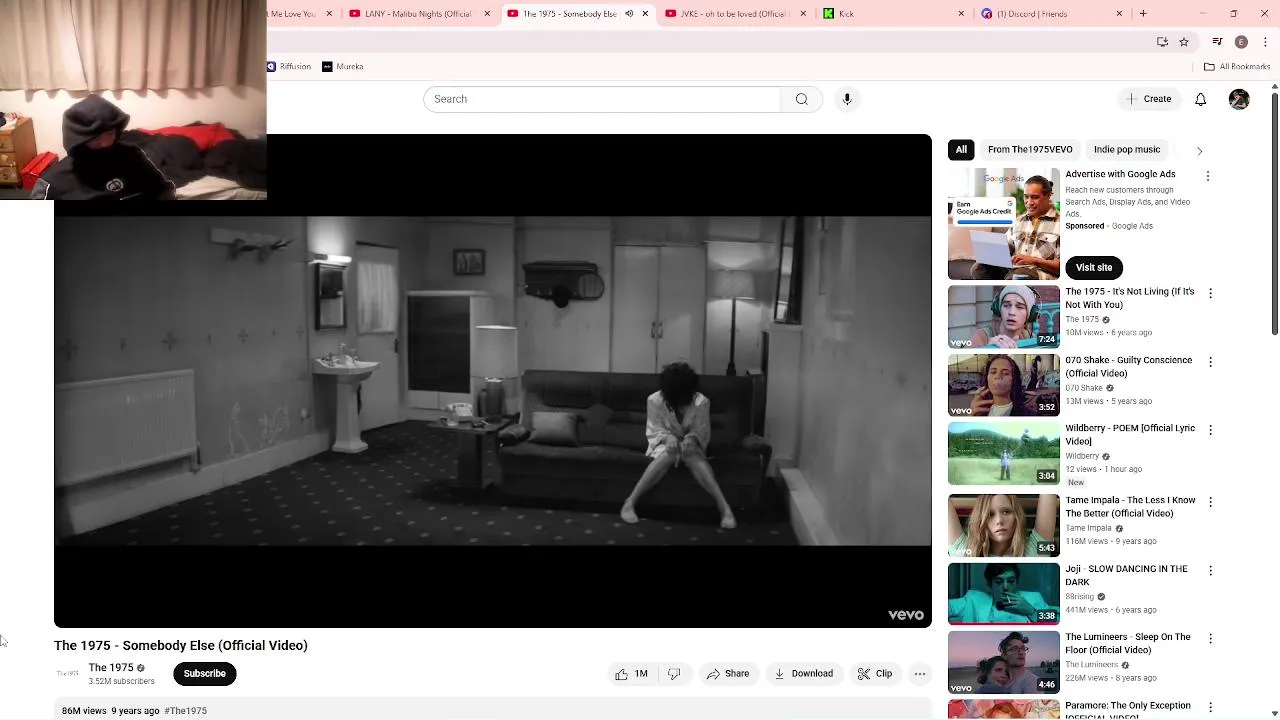
Task: Open options for Google Ads sponsored card
Action: click(x=1207, y=176)
